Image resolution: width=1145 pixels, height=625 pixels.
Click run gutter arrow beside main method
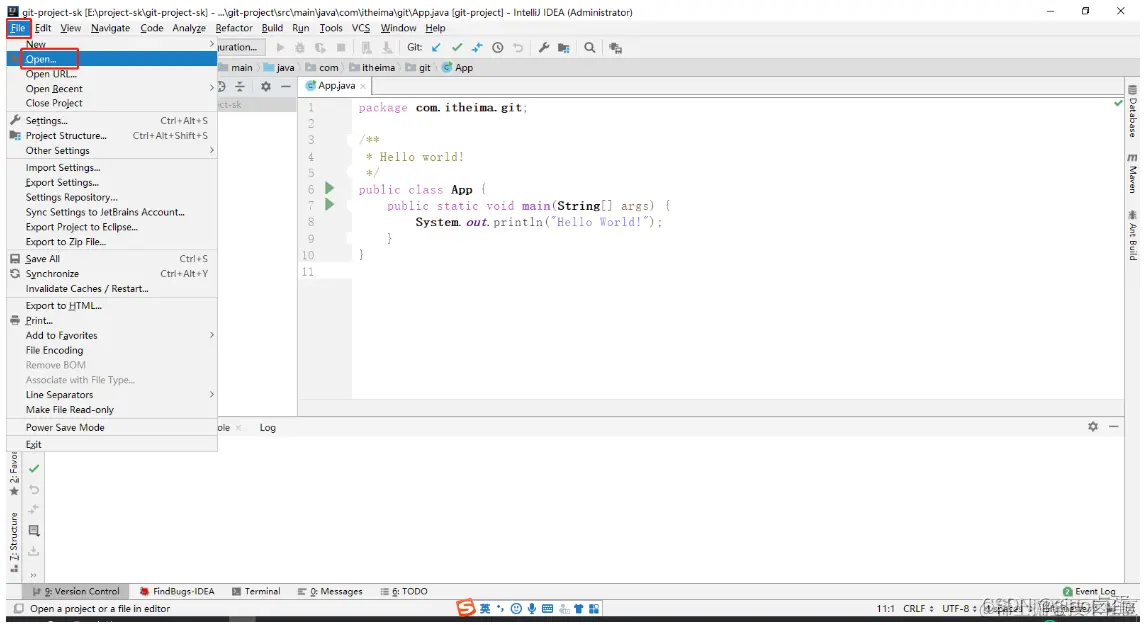[x=329, y=204]
